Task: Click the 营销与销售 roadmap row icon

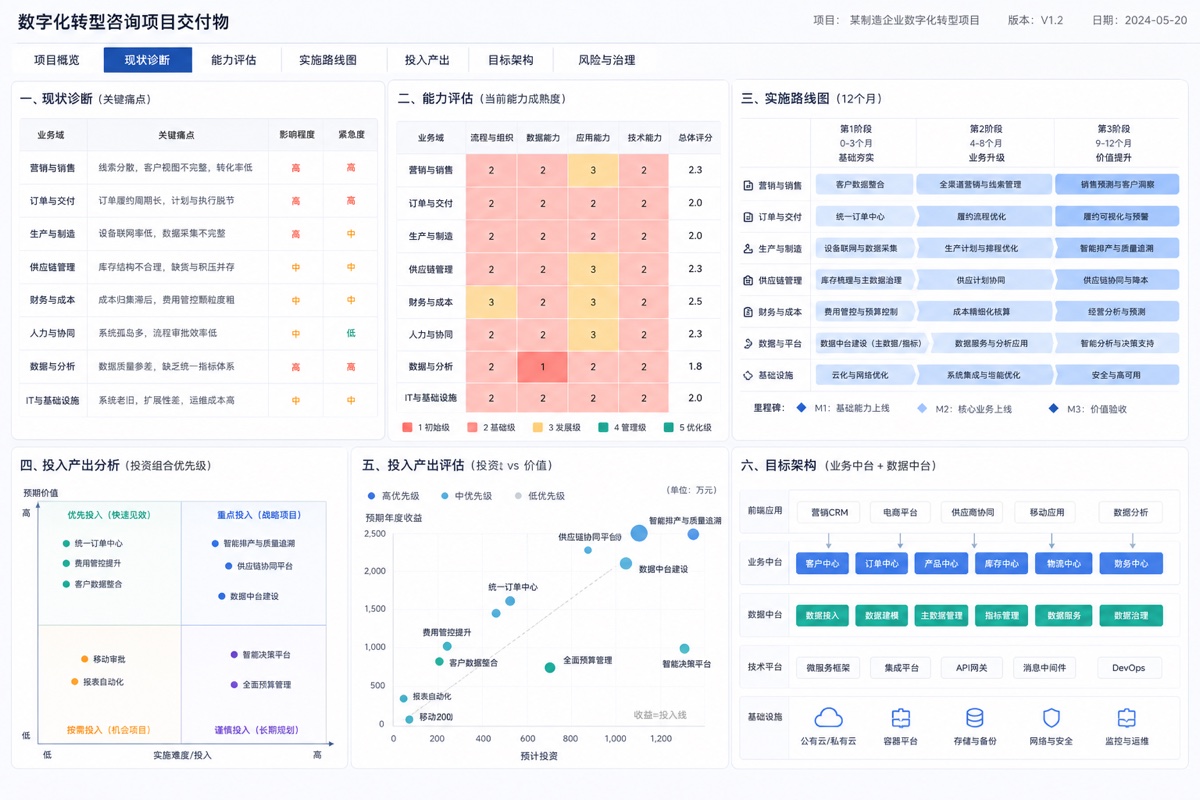Action: (748, 185)
